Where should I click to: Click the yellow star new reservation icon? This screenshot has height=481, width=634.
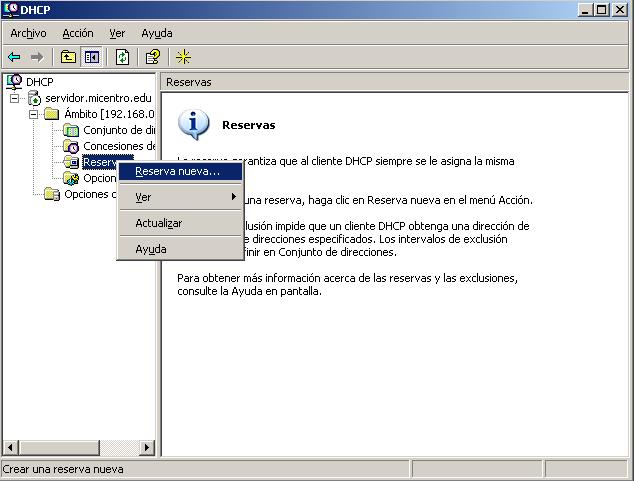coord(183,57)
